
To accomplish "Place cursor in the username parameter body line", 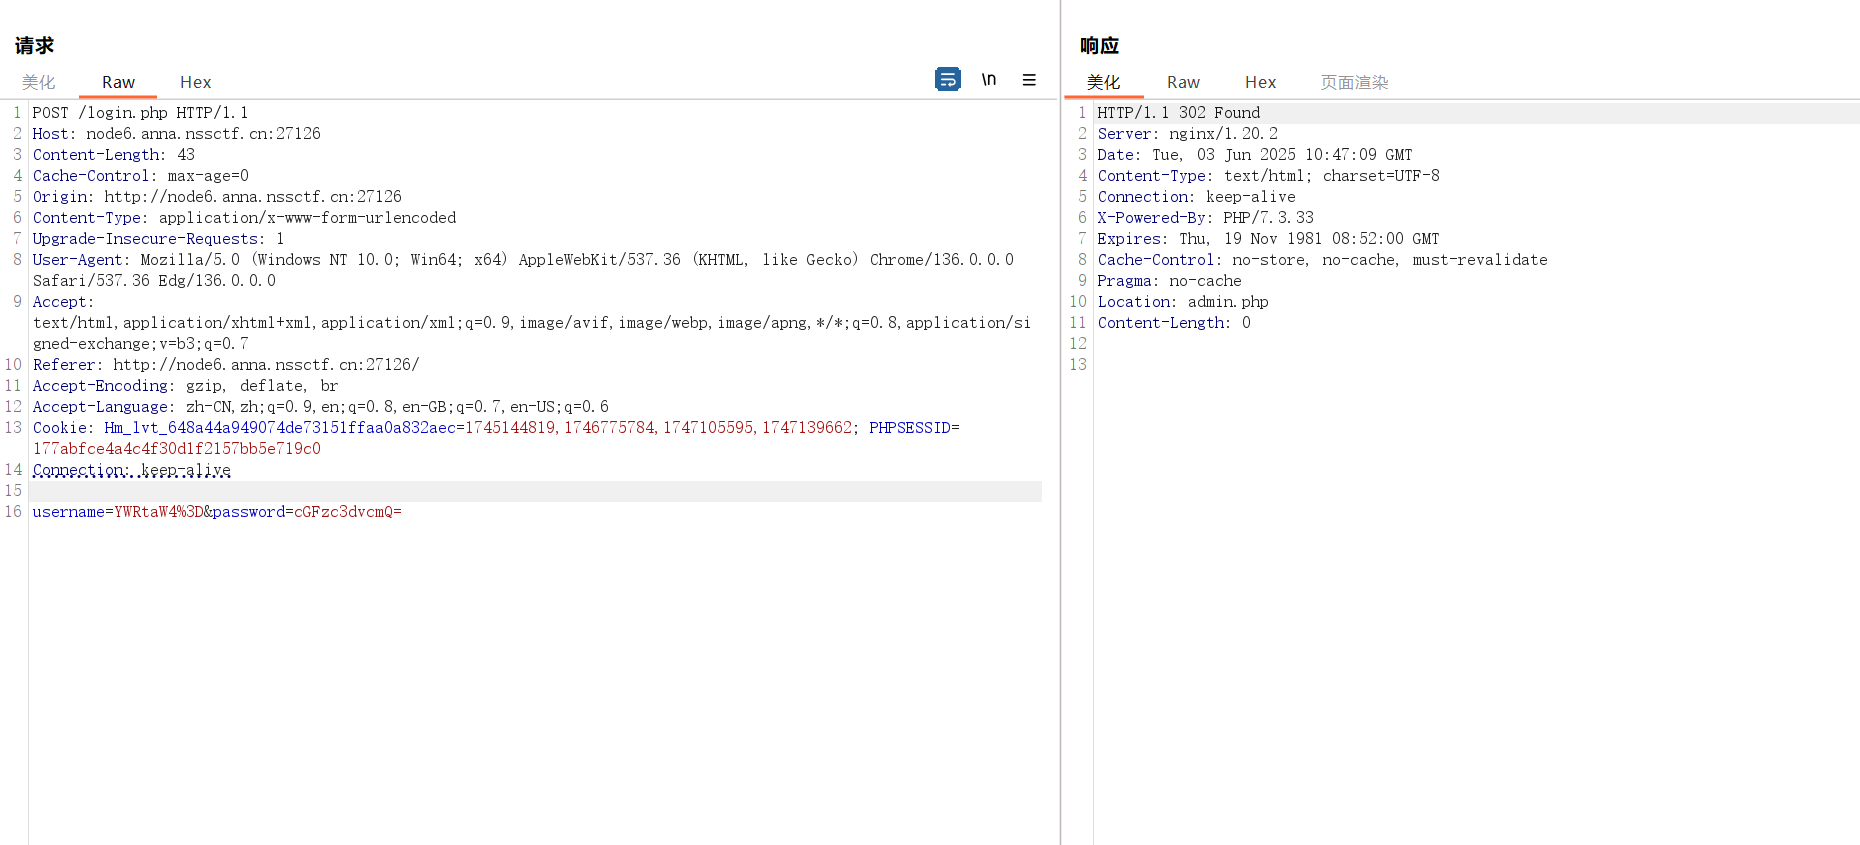I will (216, 512).
